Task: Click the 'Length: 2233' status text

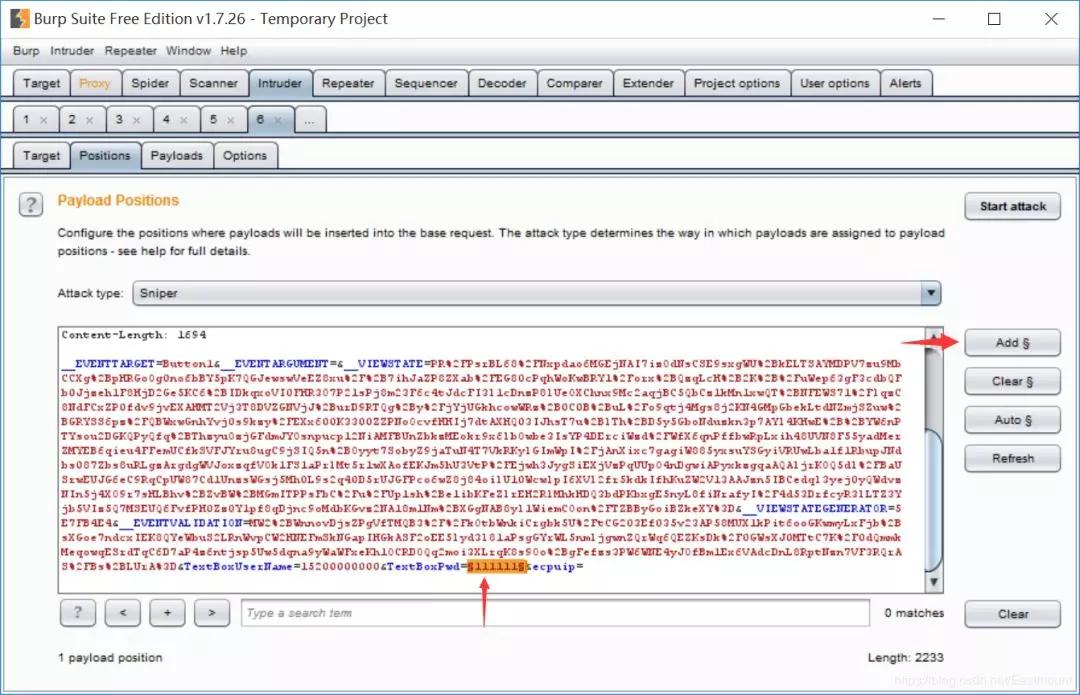Action: (x=905, y=658)
